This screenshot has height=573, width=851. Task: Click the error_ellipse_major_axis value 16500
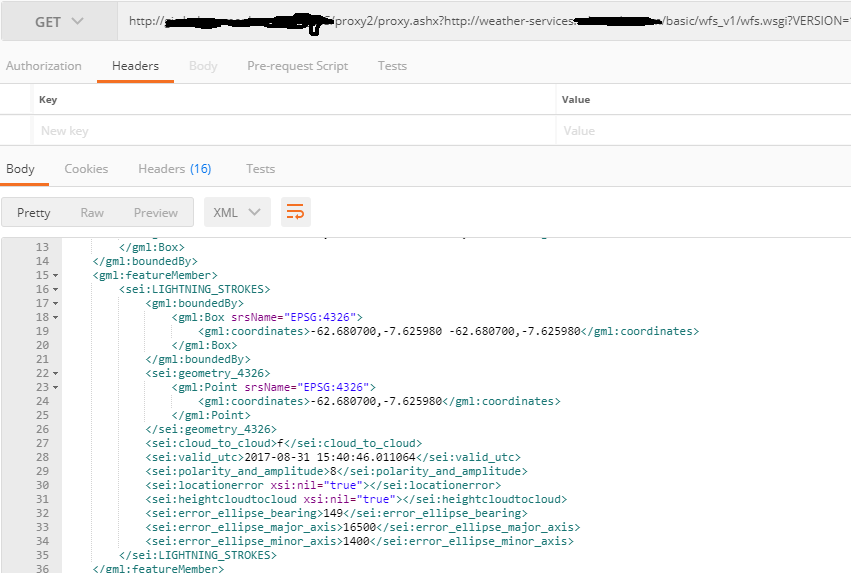tap(360, 527)
